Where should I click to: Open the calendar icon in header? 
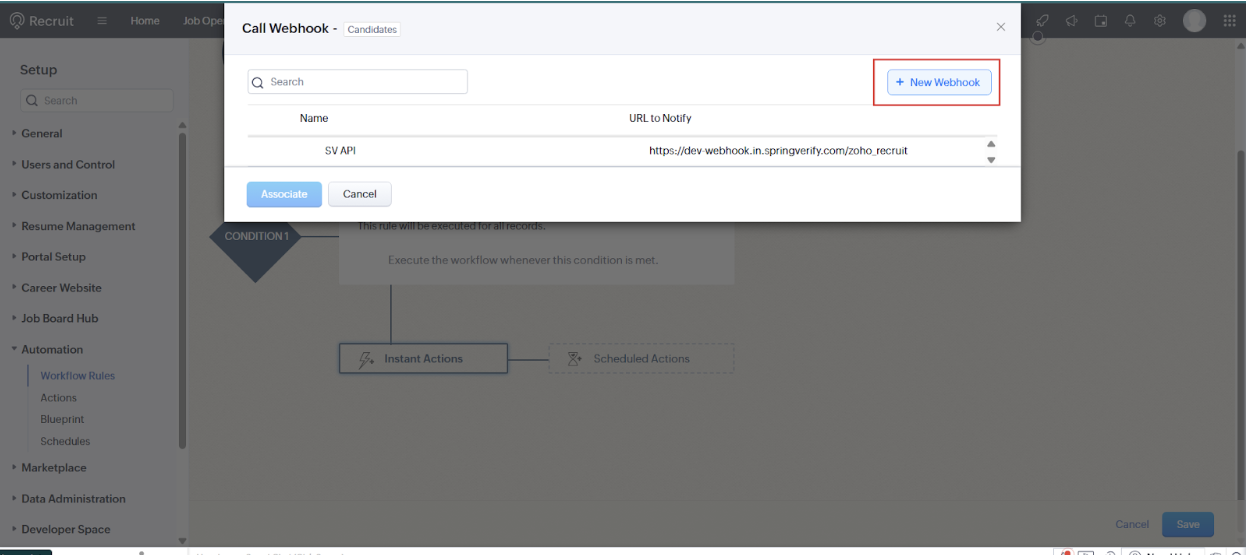pyautogui.click(x=1101, y=21)
